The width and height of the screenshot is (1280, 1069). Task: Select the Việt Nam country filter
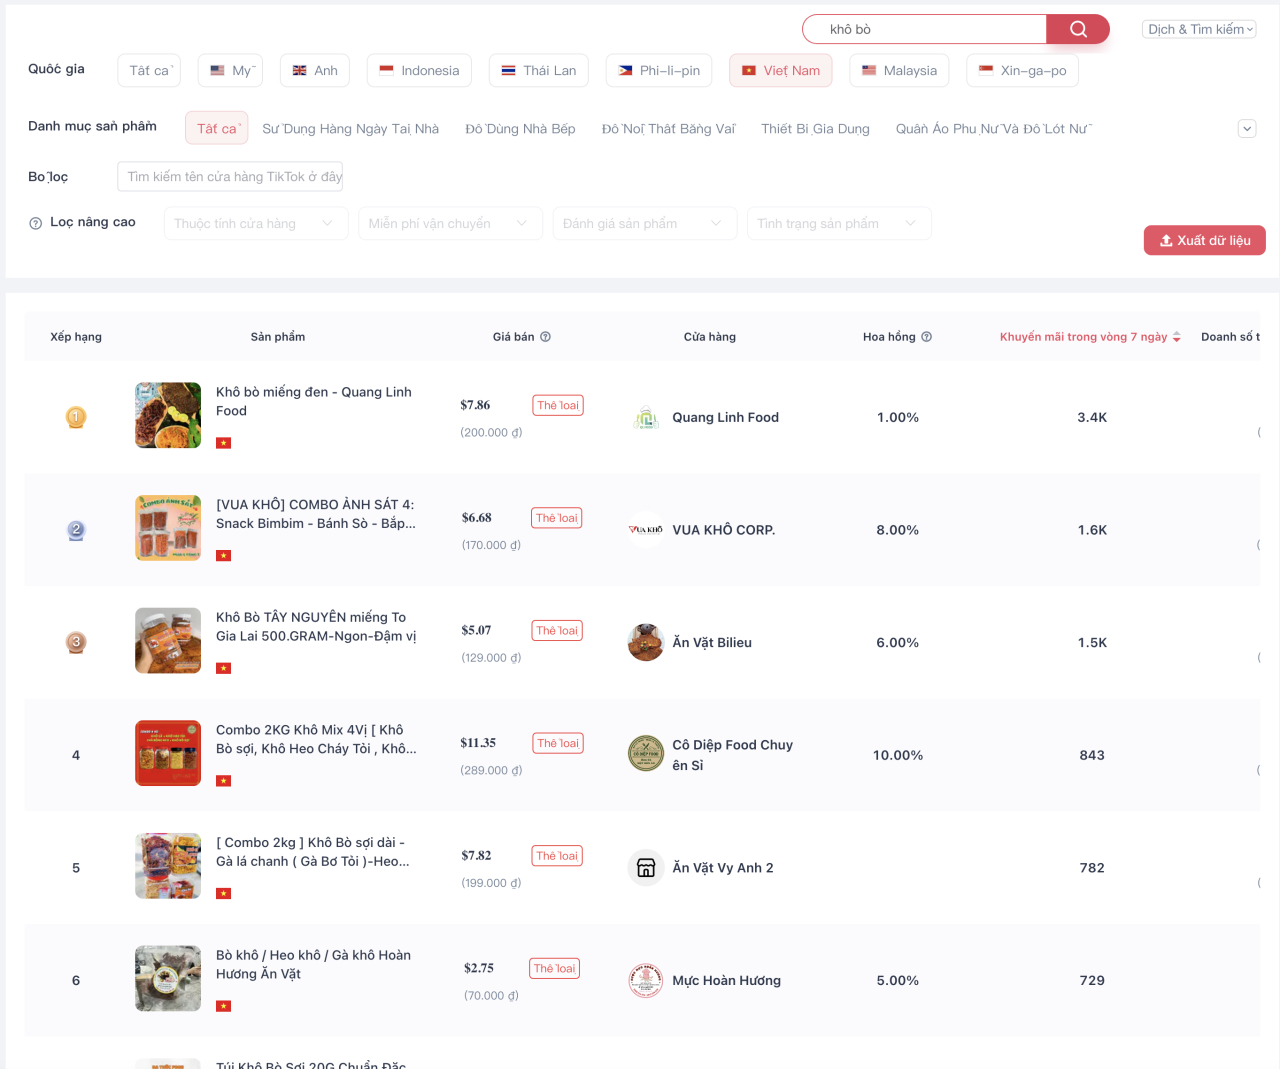[x=781, y=71]
